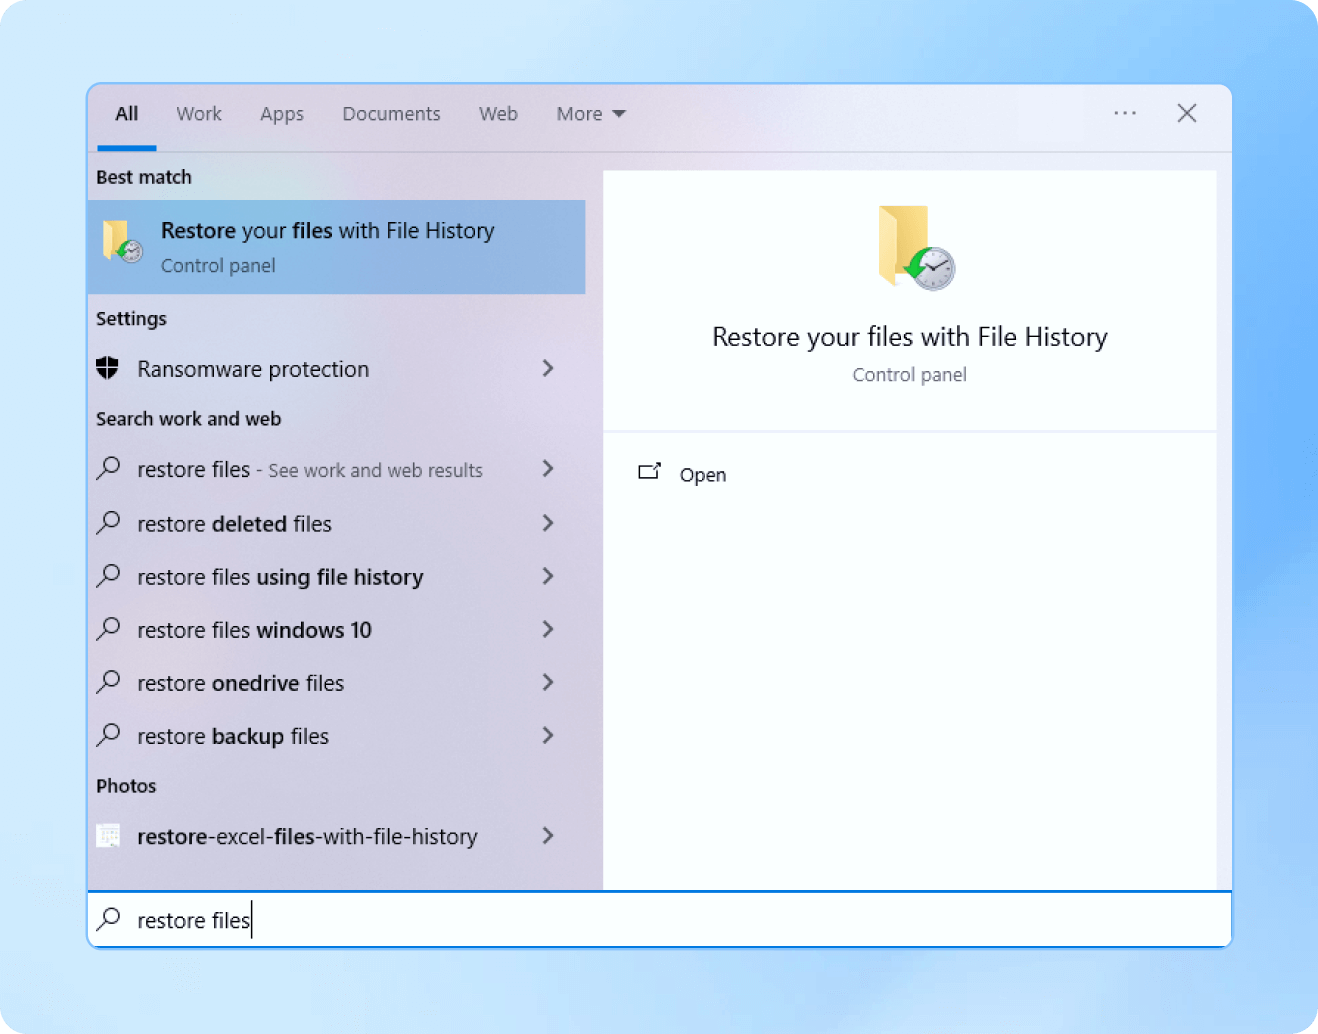
Task: Expand Ransomware protection chevron
Action: [x=548, y=368]
